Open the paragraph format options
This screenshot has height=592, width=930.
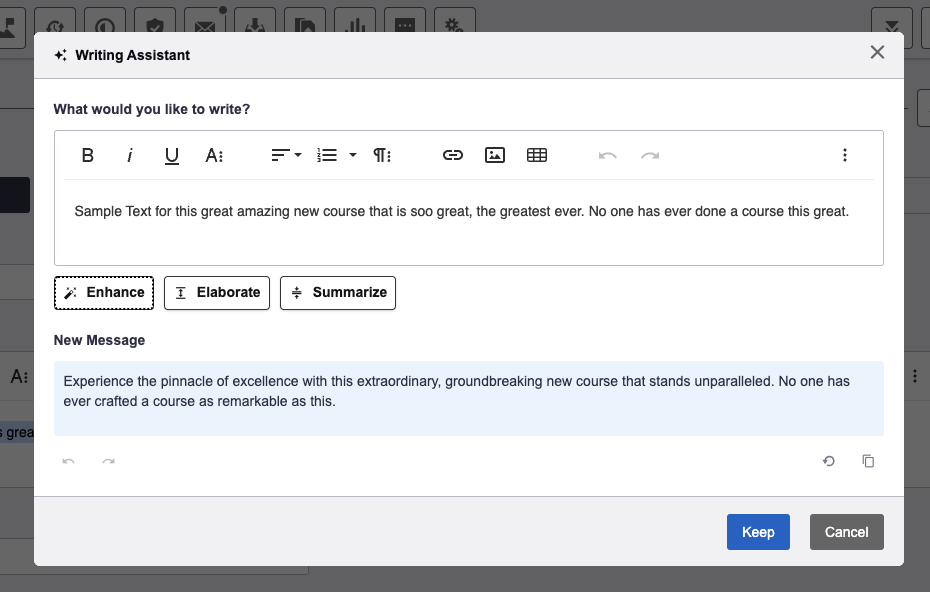click(x=382, y=155)
